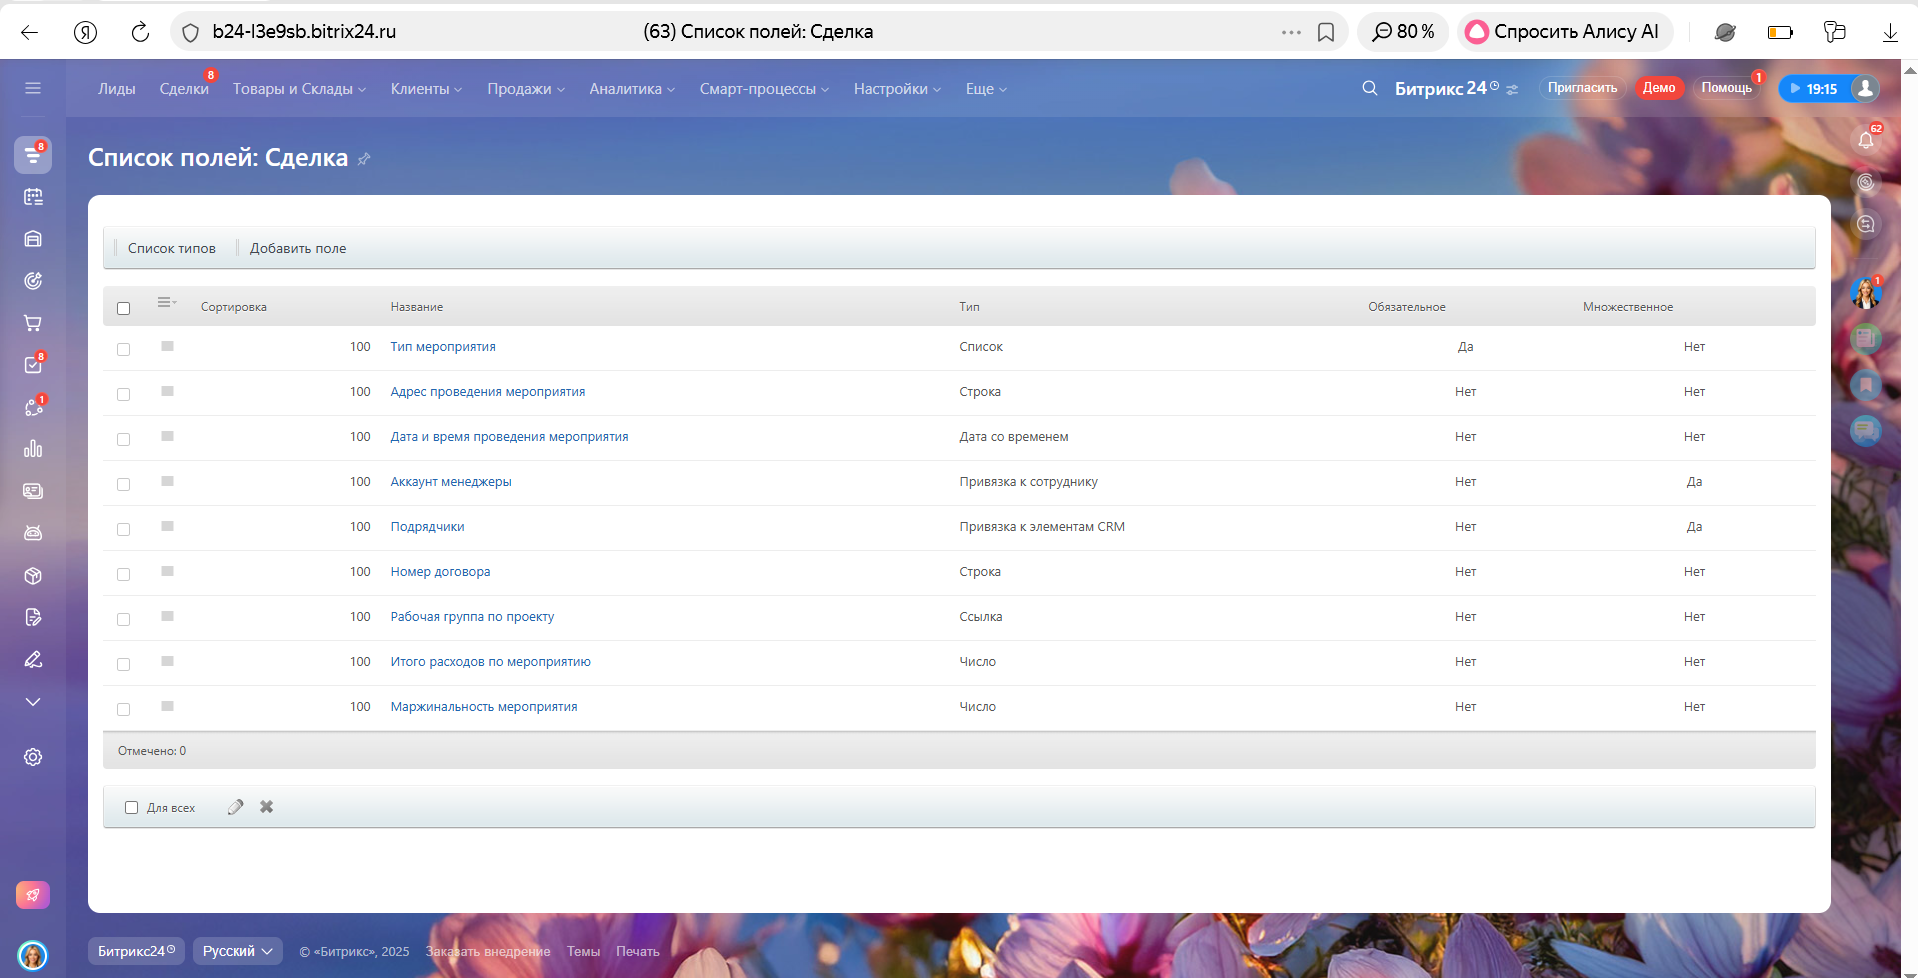Check the box for Тип мероприятия row
This screenshot has height=978, width=1918.
pyautogui.click(x=124, y=349)
